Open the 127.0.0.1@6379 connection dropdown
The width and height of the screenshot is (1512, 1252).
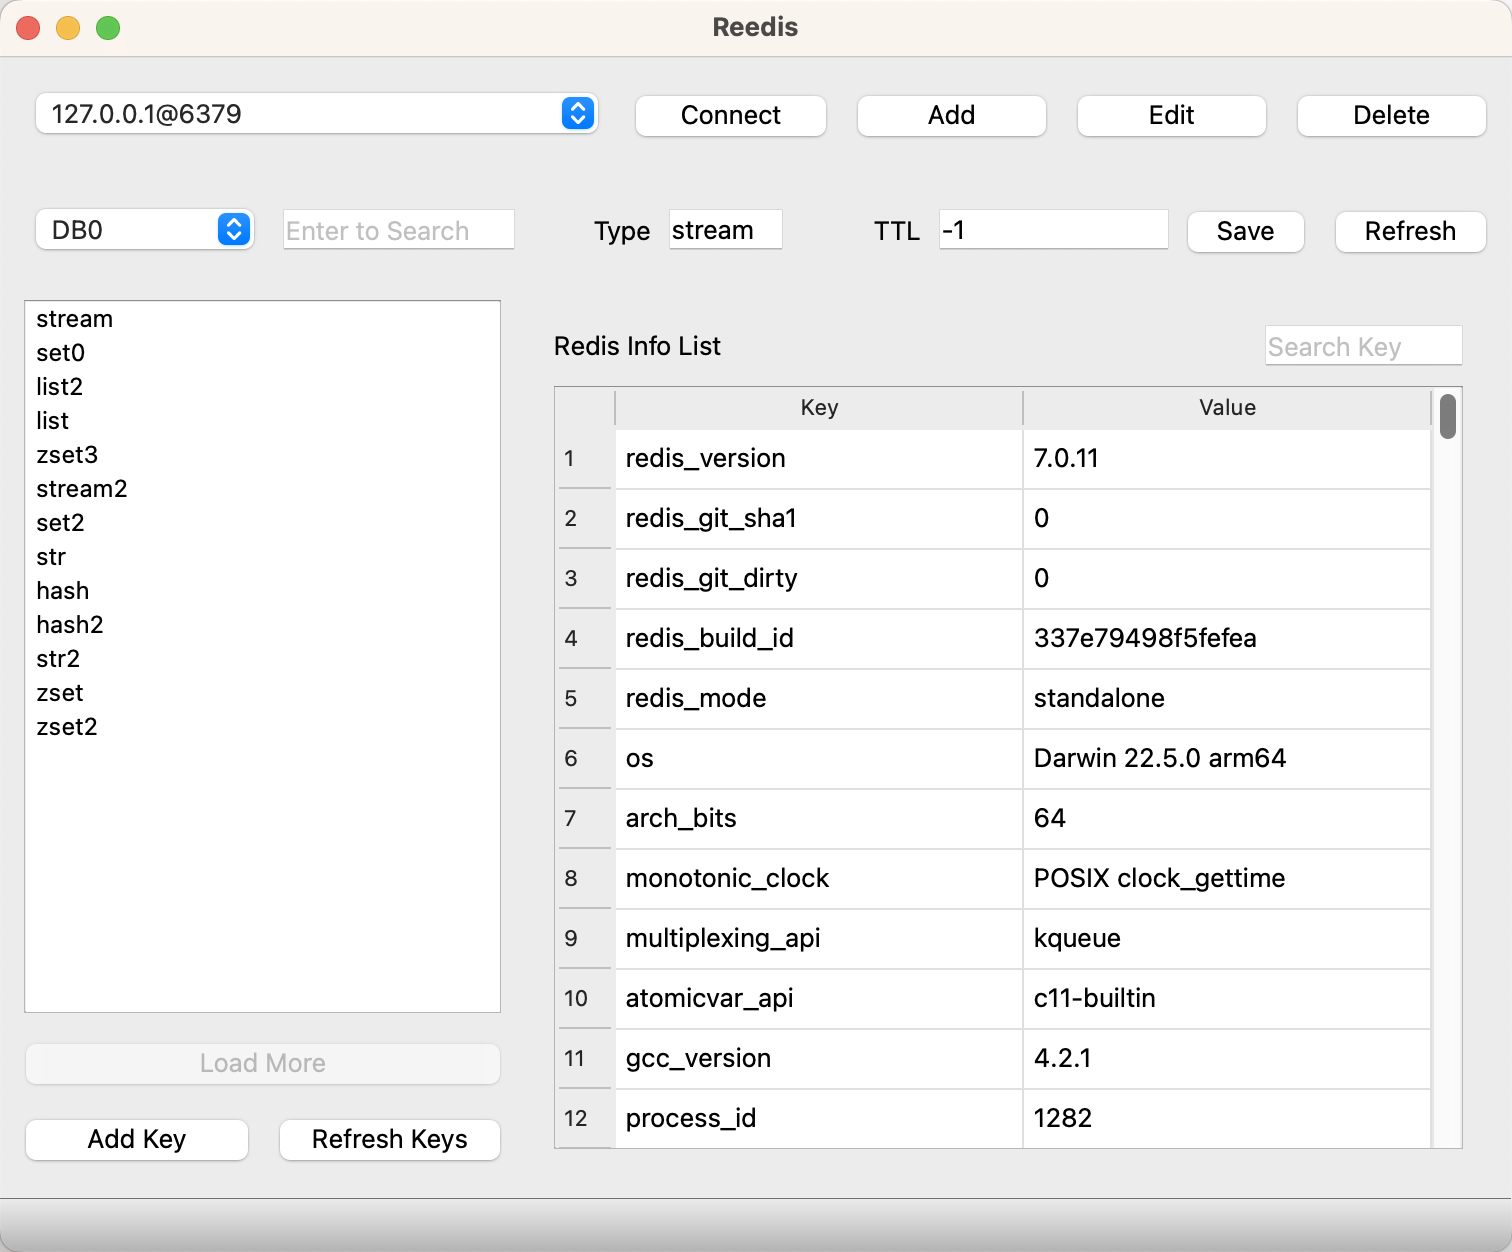(316, 114)
